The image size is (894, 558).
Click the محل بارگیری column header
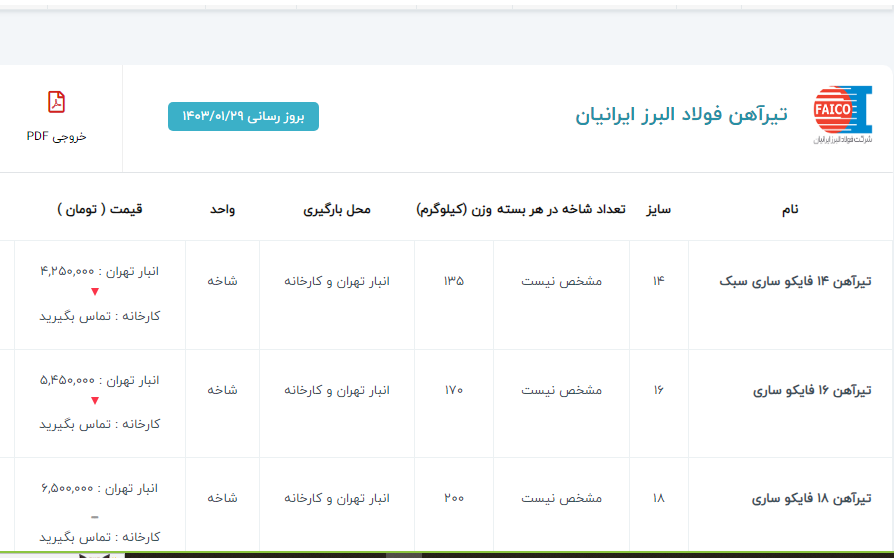click(x=337, y=209)
